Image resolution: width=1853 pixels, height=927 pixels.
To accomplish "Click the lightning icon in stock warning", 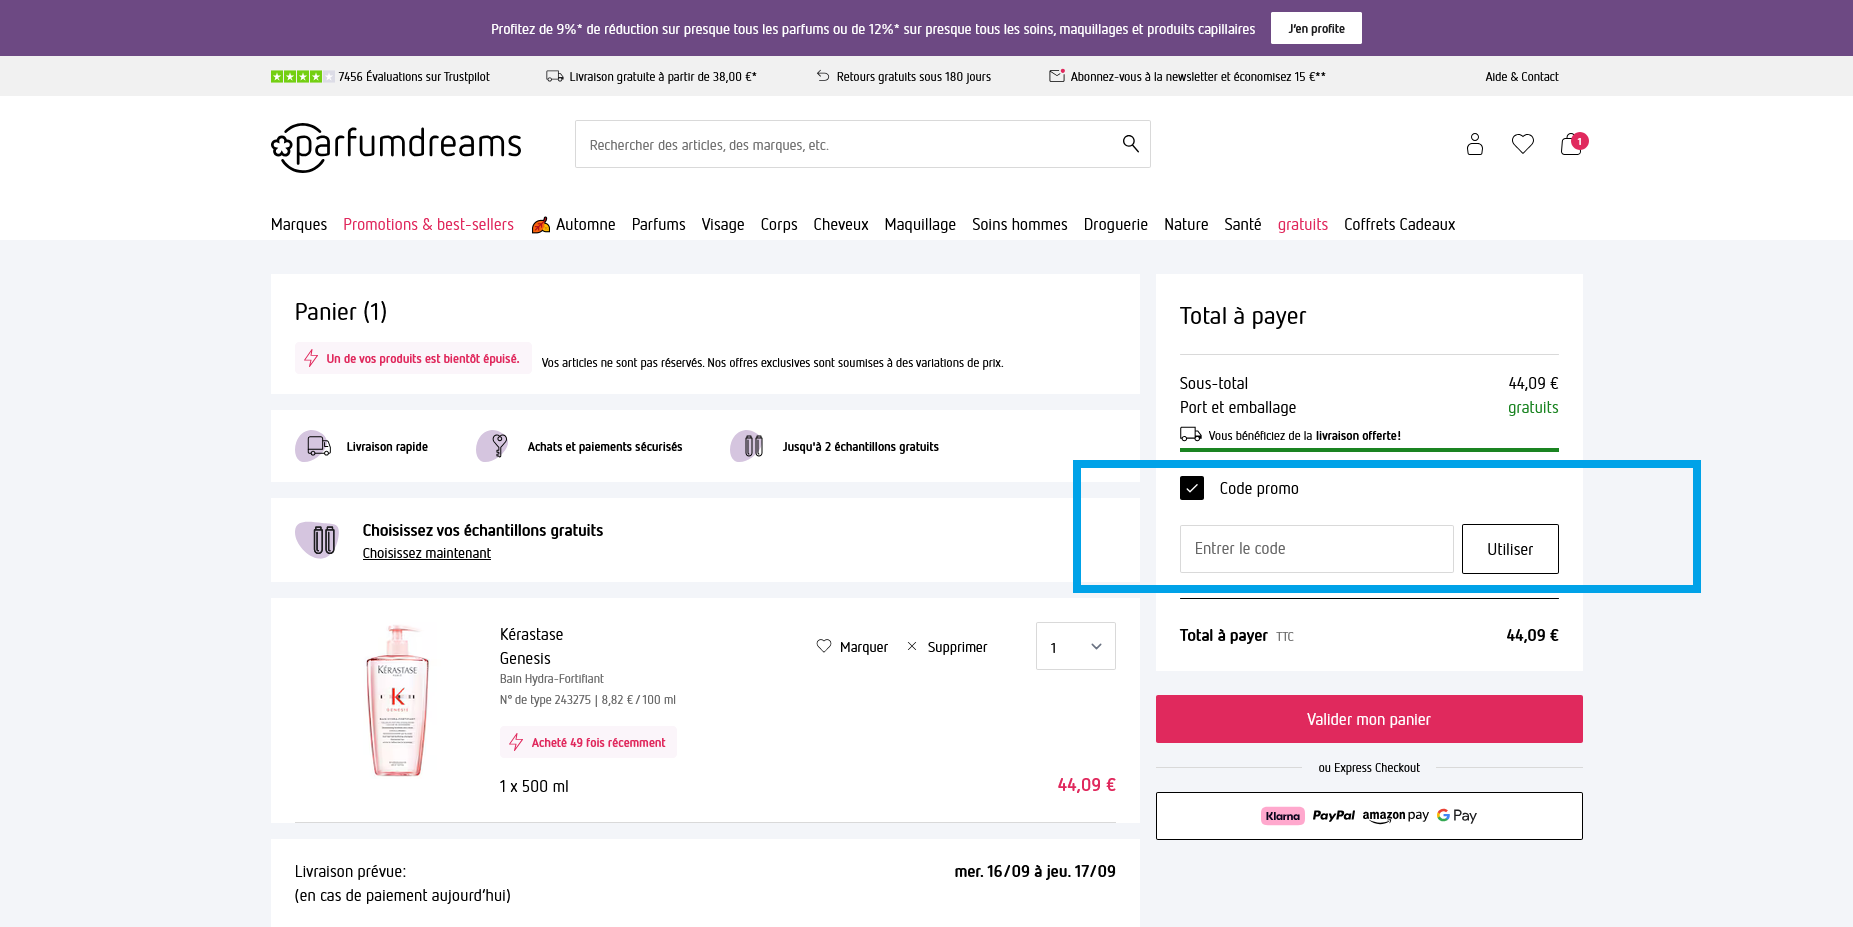I will pos(311,358).
